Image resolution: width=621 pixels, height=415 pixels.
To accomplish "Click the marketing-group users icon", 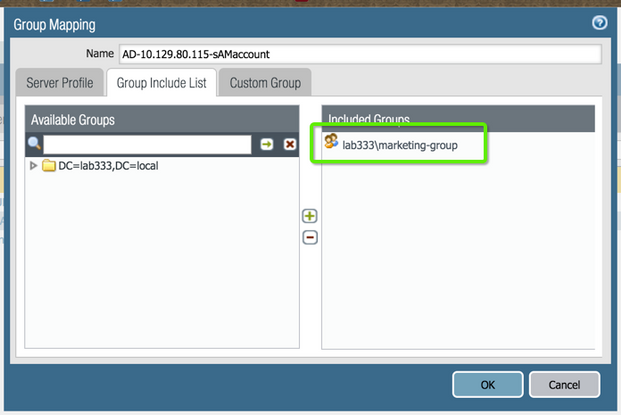I will (x=331, y=141).
